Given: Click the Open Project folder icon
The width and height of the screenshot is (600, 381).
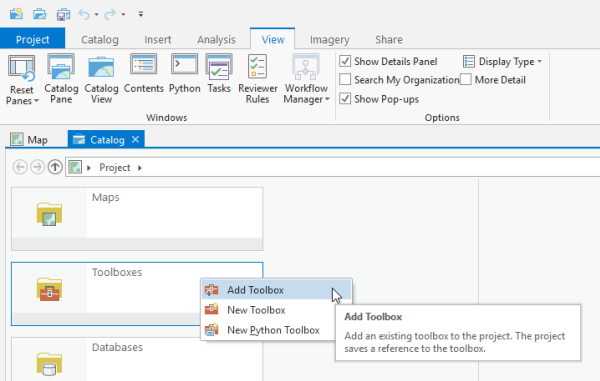Looking at the screenshot, I should pos(39,14).
